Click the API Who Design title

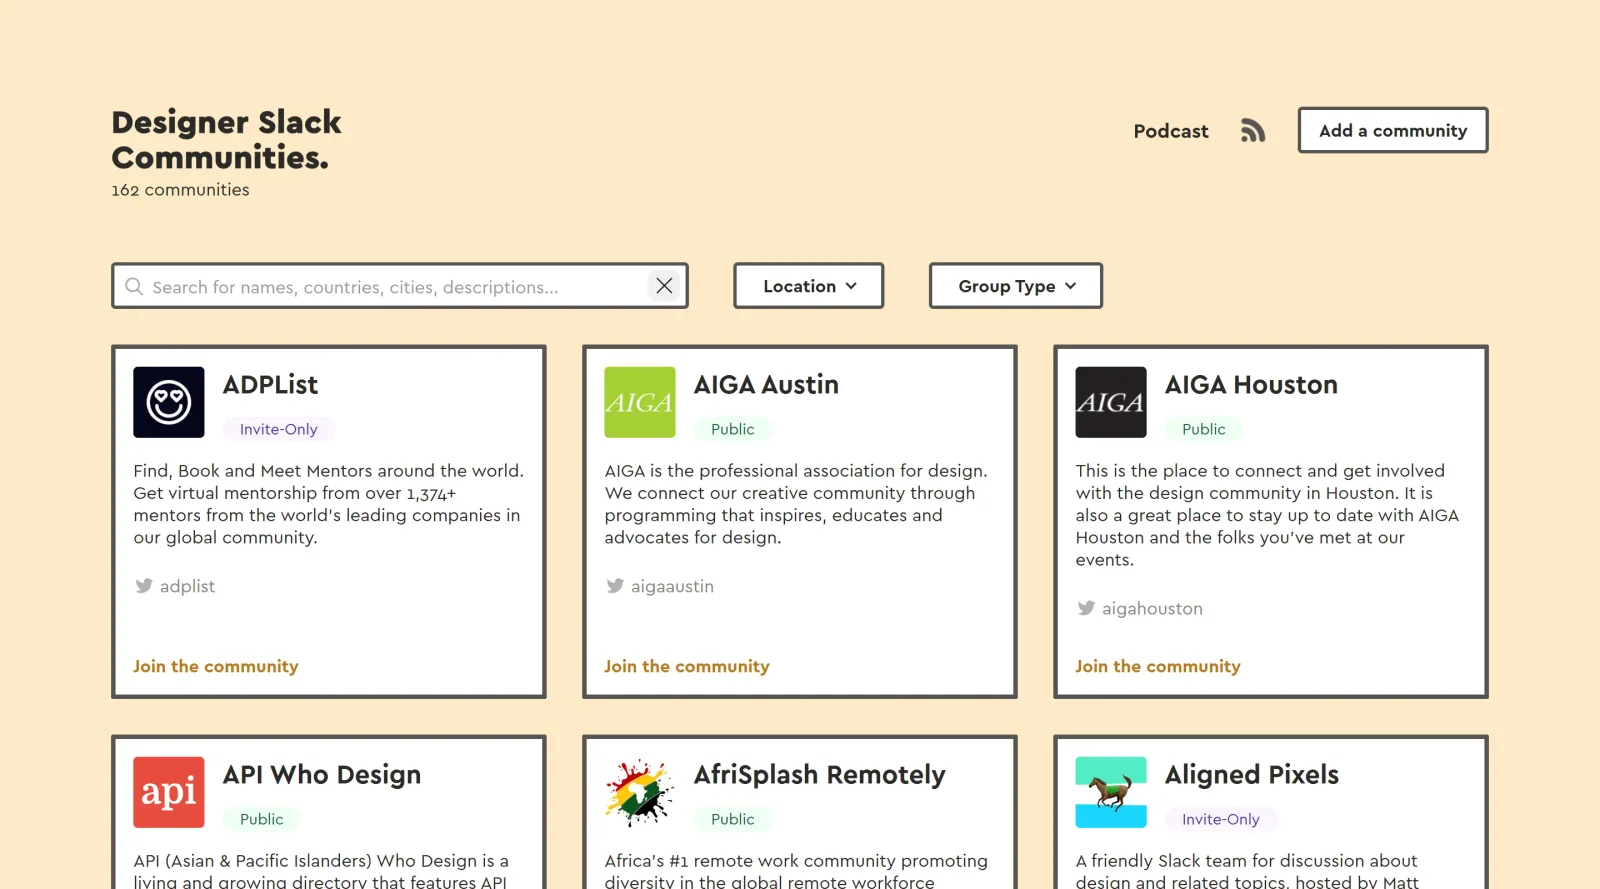pyautogui.click(x=322, y=775)
